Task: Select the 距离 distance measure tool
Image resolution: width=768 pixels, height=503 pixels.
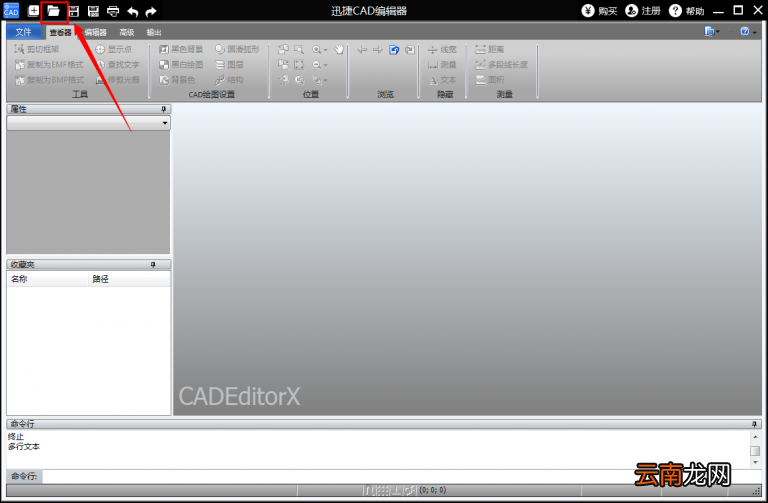Action: tap(490, 49)
